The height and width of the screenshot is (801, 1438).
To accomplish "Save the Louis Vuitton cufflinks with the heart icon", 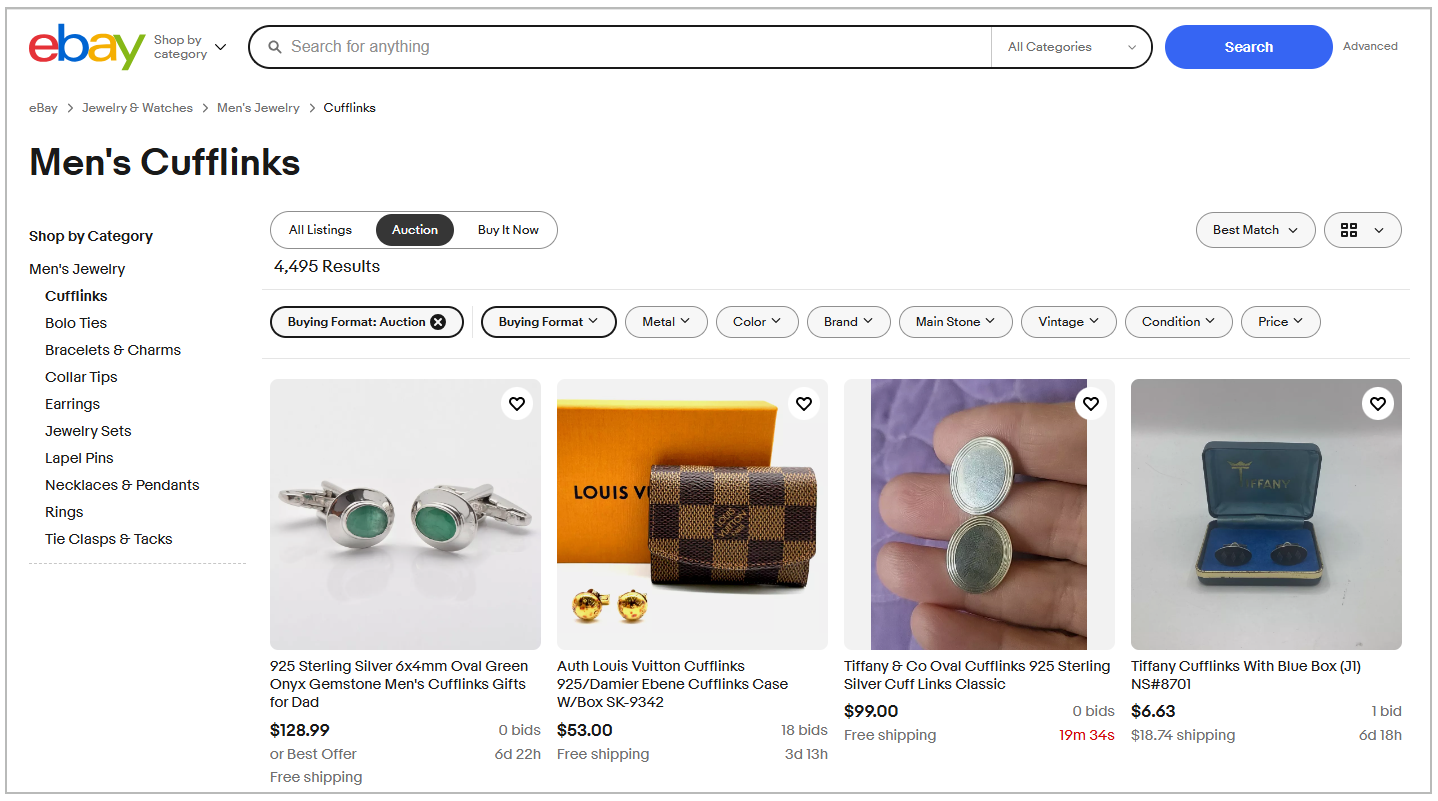I will tap(803, 403).
